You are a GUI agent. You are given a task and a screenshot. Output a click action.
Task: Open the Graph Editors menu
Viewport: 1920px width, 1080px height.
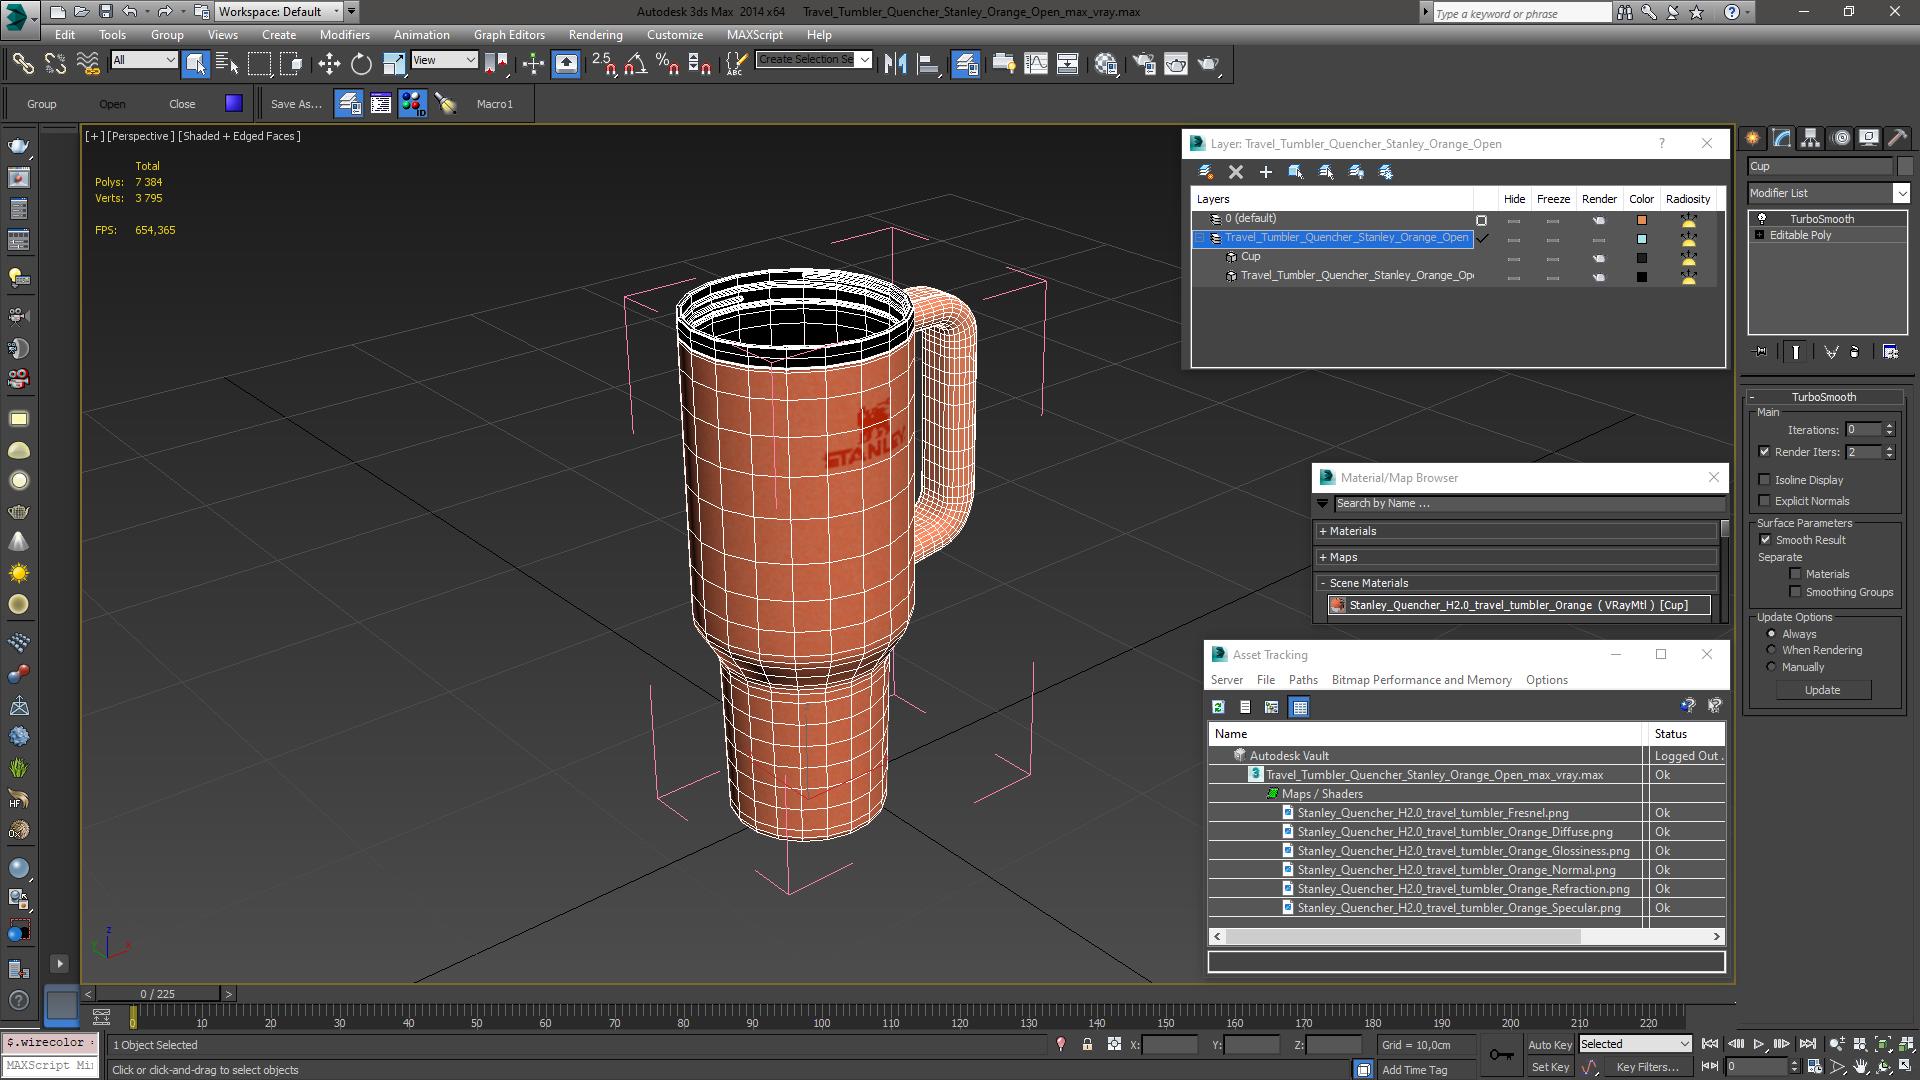coord(509,34)
